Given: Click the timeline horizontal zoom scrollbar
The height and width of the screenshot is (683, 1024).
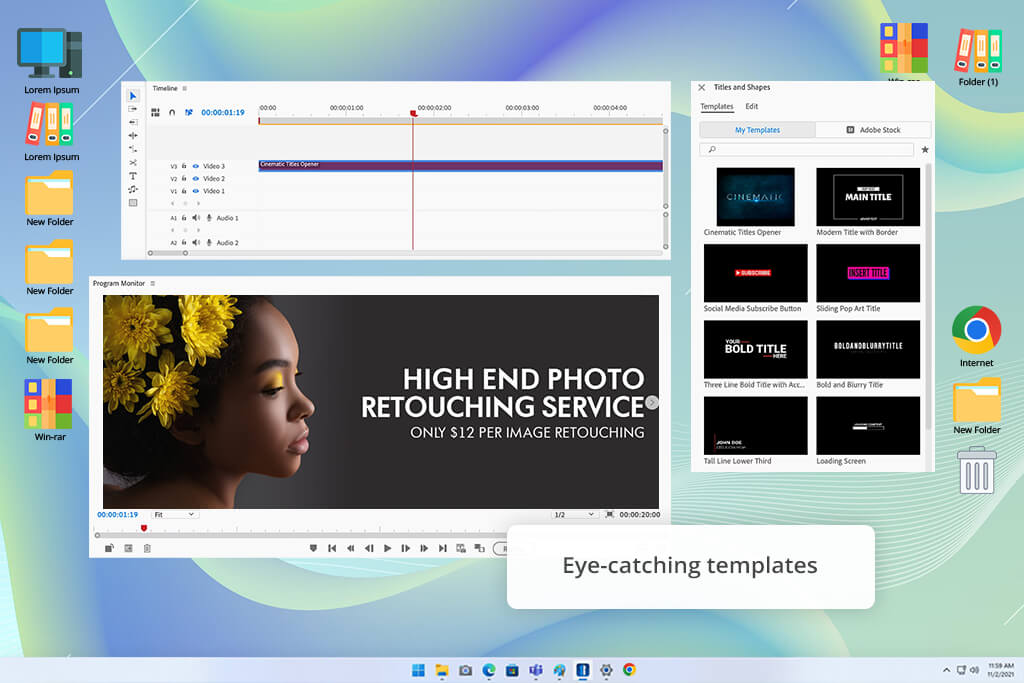Looking at the screenshot, I should point(168,253).
